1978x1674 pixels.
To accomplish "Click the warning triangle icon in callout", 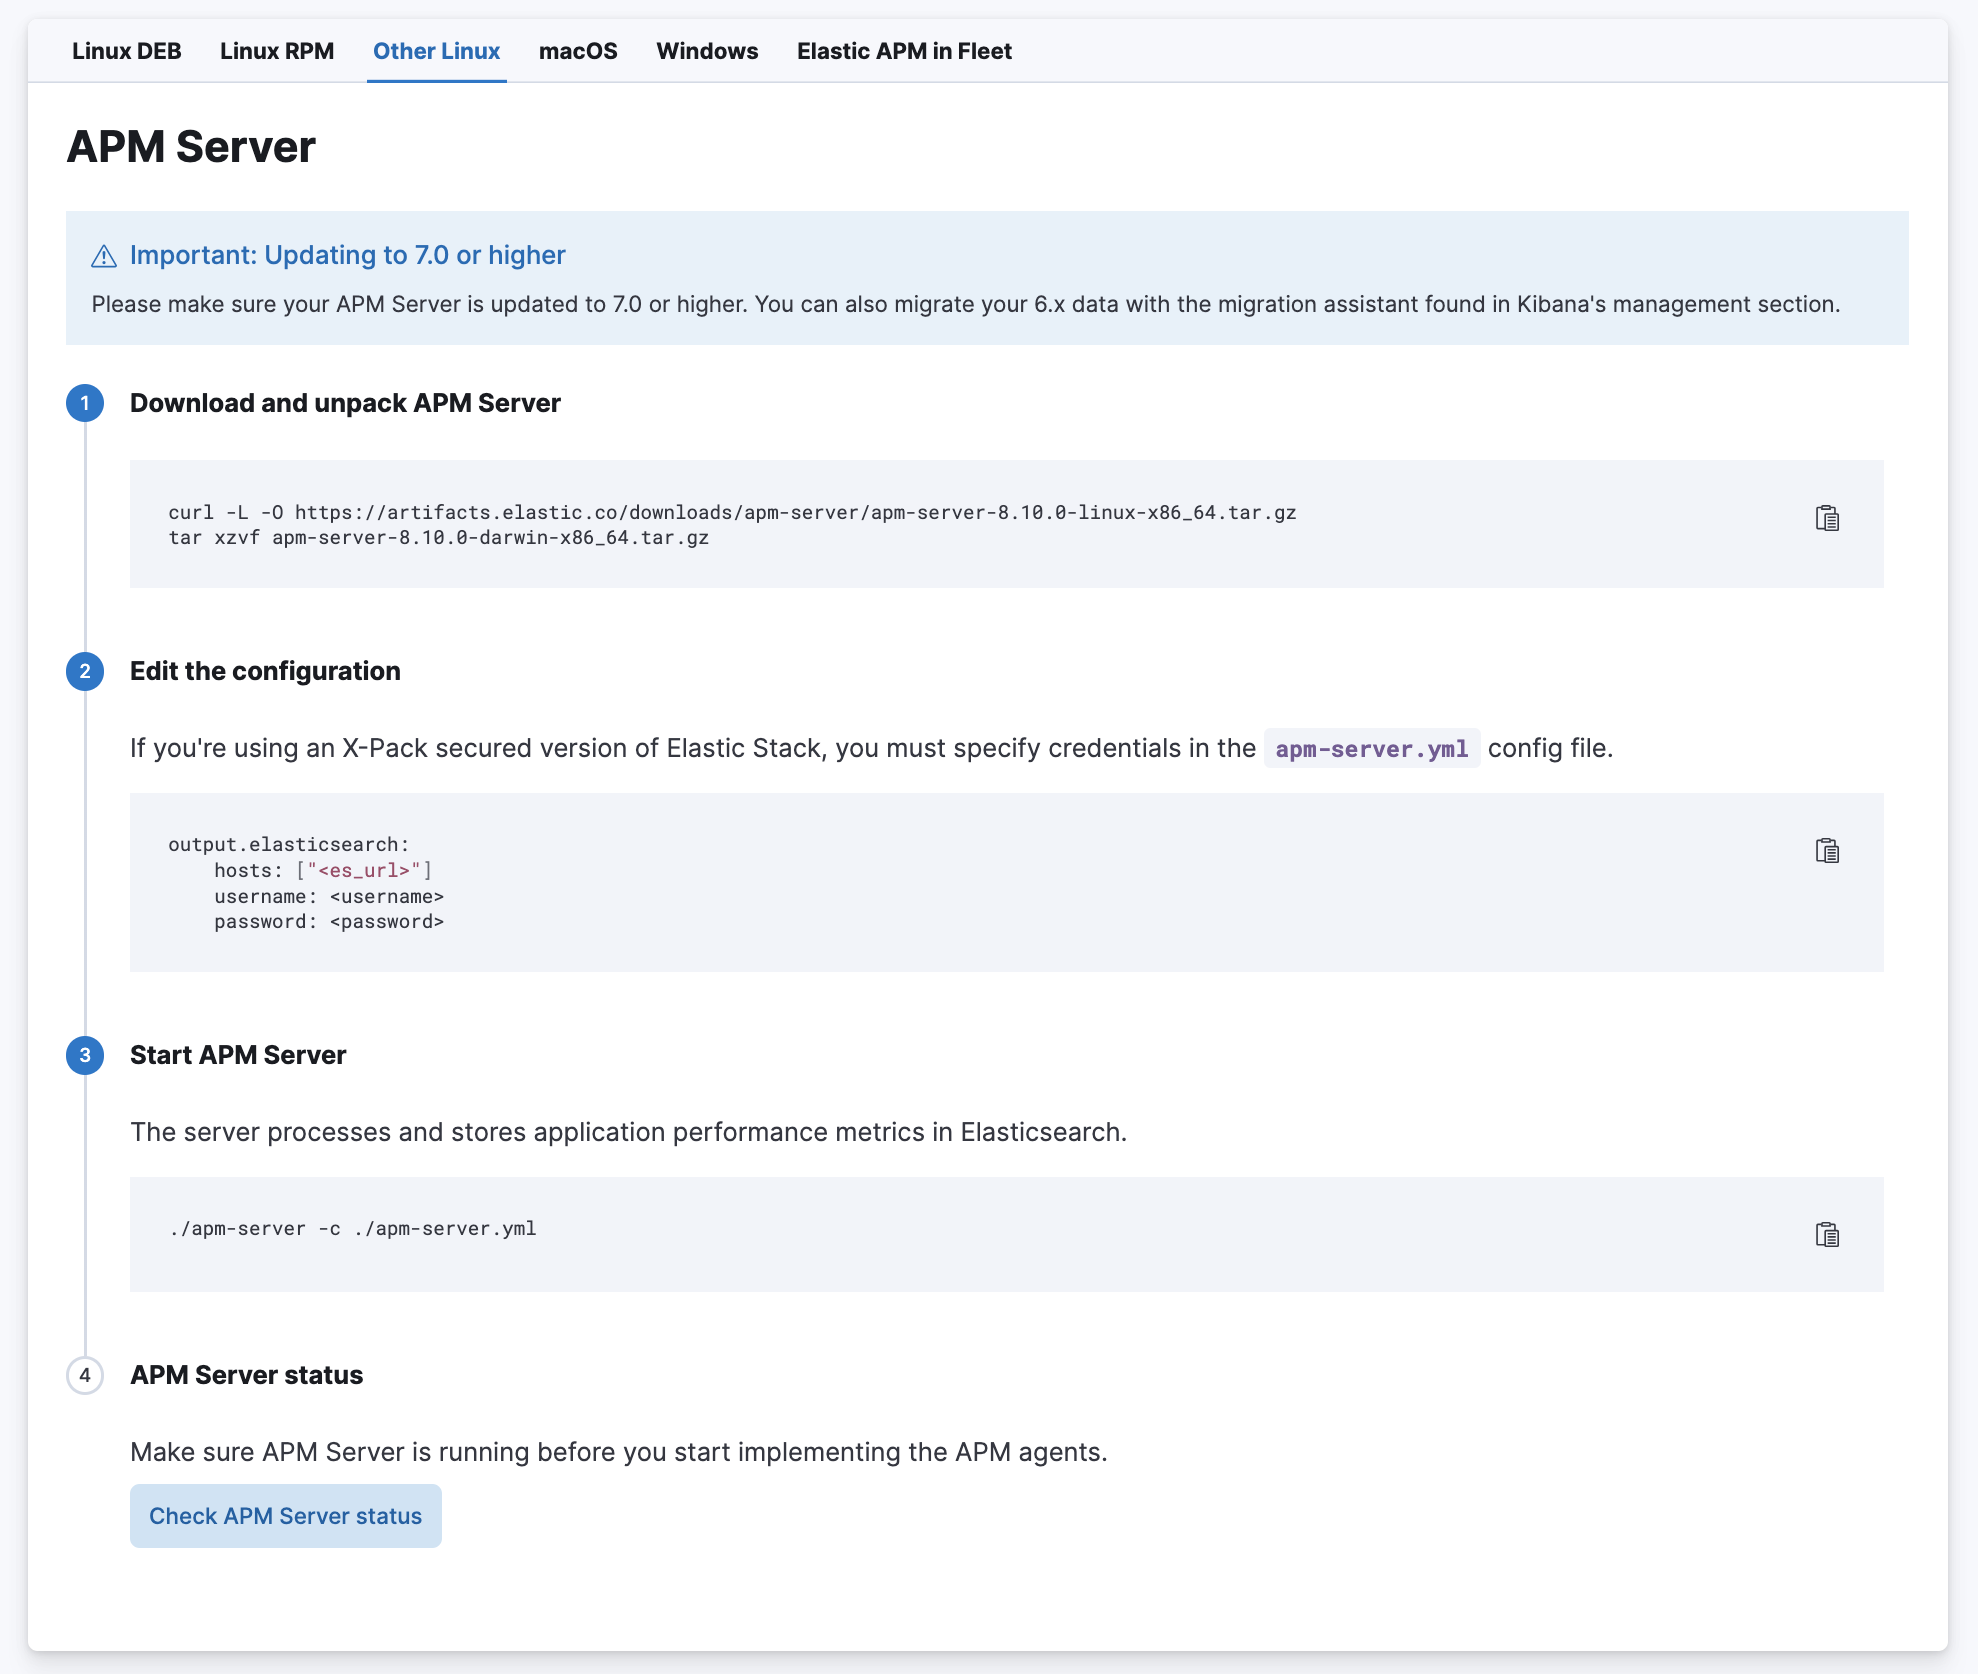I will 104,257.
